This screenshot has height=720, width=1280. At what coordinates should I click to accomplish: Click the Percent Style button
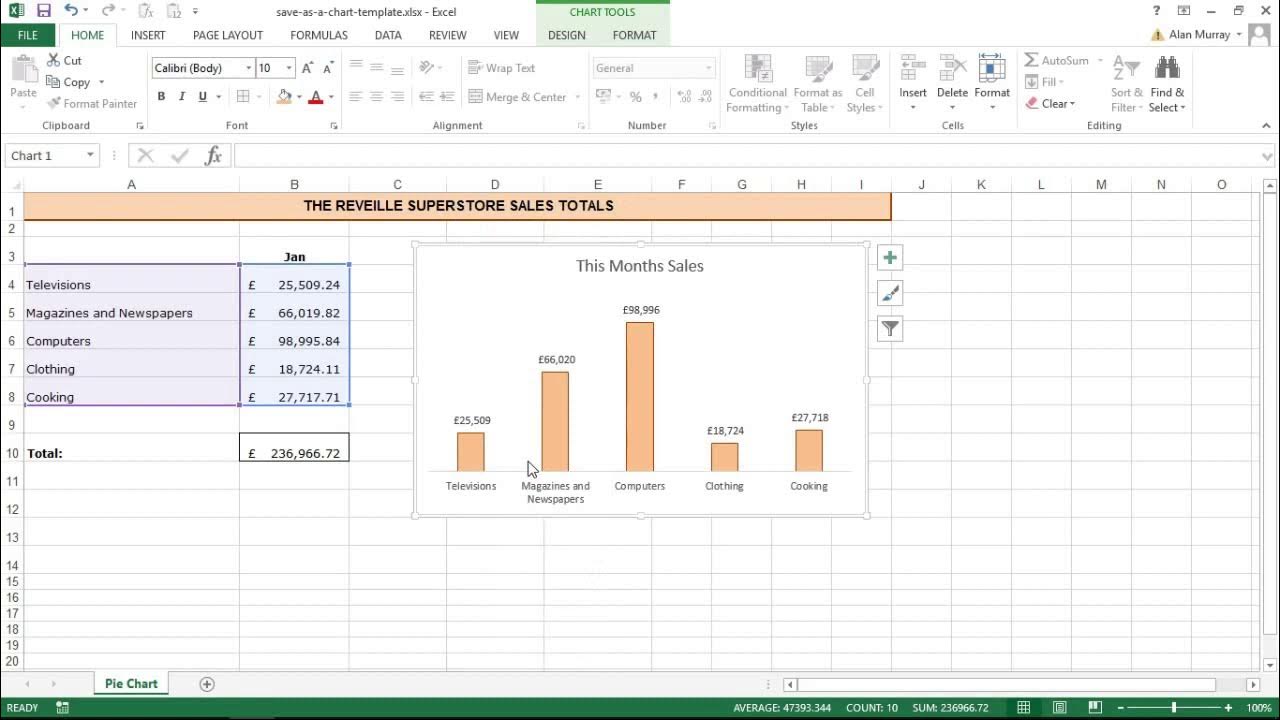(x=635, y=97)
